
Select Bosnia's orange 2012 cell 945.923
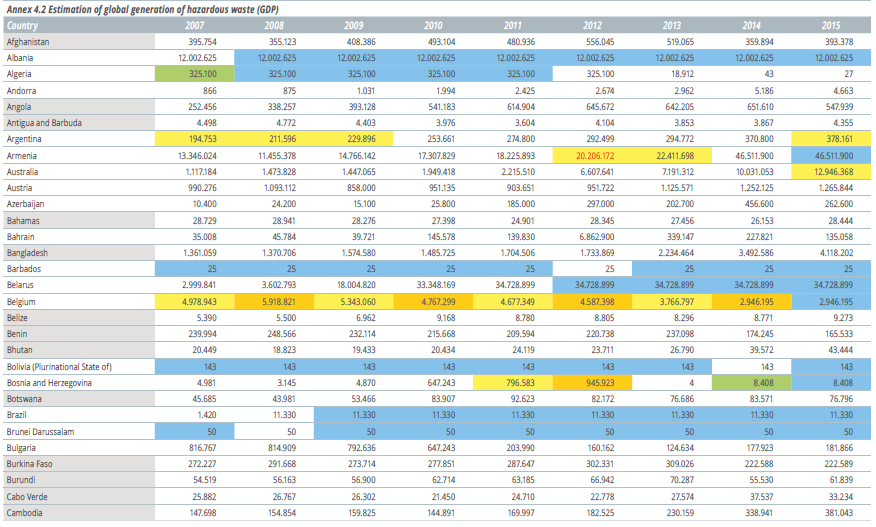[x=592, y=383]
